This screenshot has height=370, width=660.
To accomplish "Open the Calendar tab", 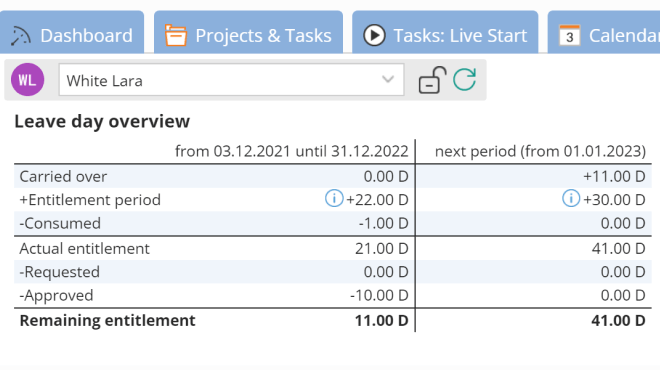I will [x=604, y=32].
